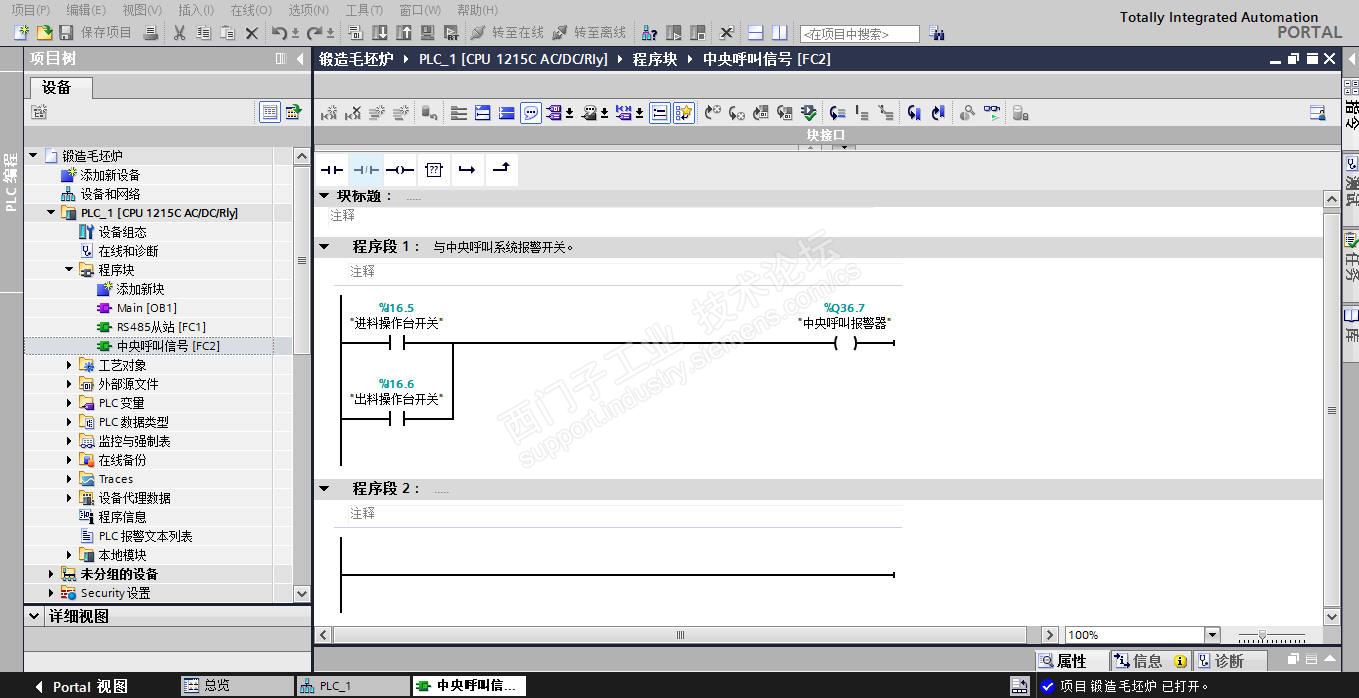1359x698 pixels.
Task: Collapse the 详细视图 panel
Action: click(34, 617)
